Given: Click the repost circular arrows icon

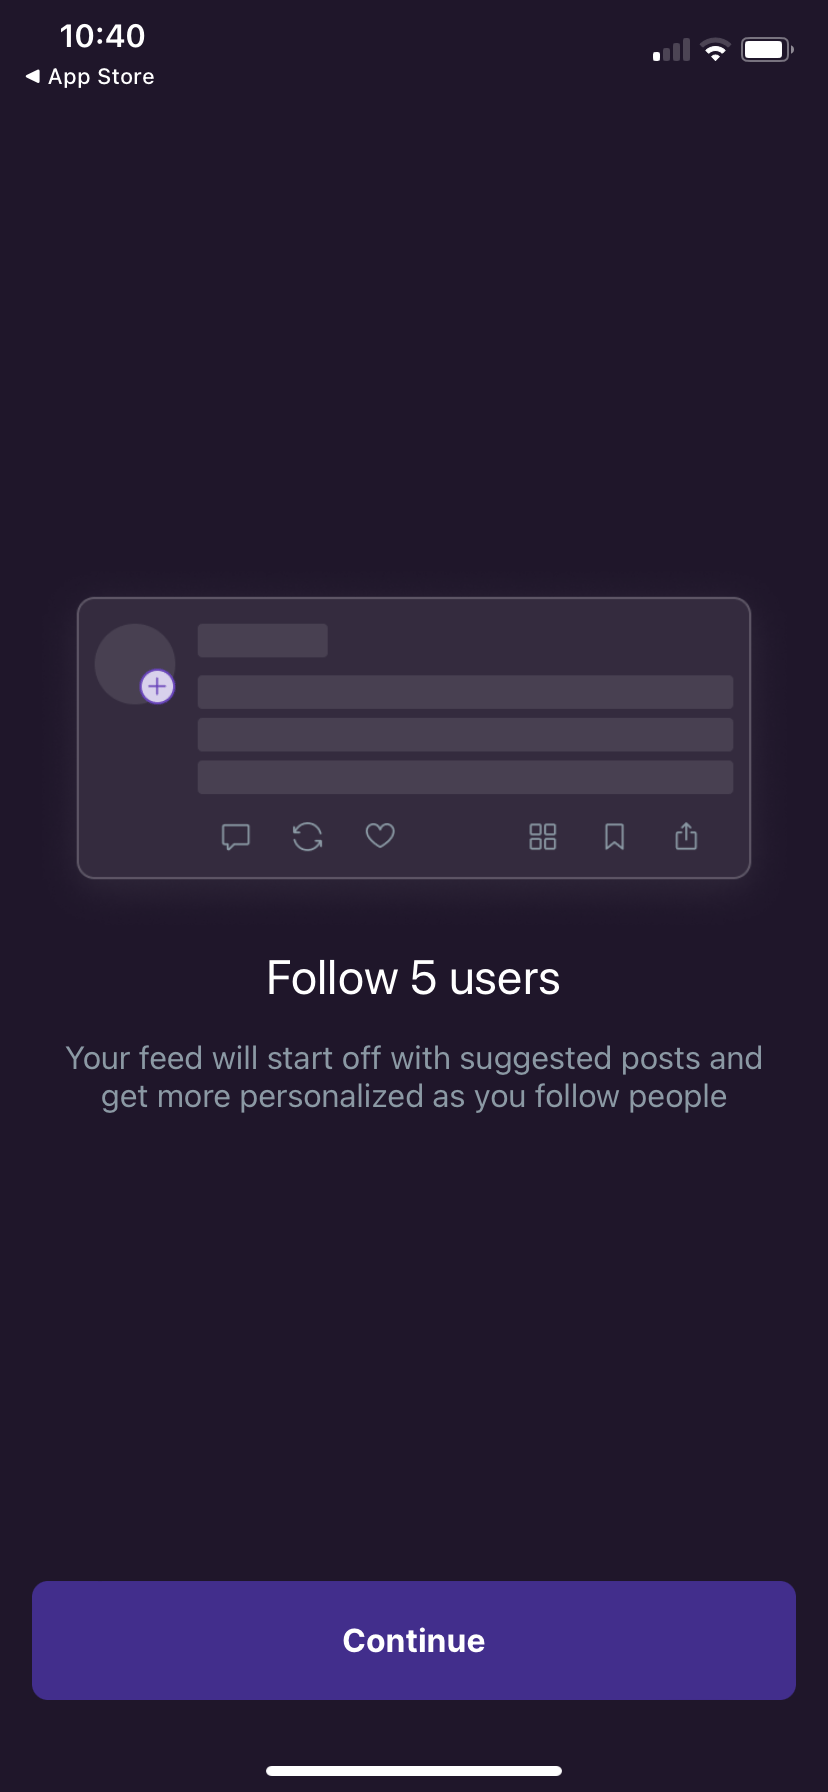Looking at the screenshot, I should 308,836.
